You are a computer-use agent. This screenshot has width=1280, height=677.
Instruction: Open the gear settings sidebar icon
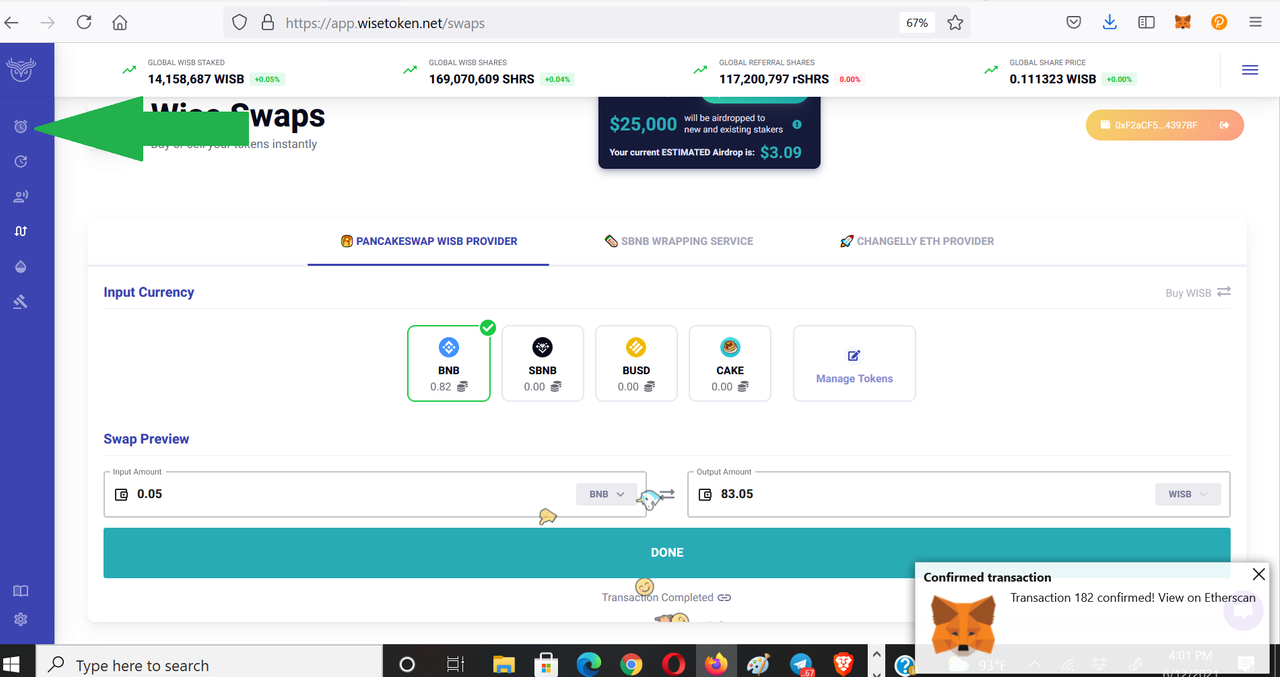pyautogui.click(x=20, y=620)
